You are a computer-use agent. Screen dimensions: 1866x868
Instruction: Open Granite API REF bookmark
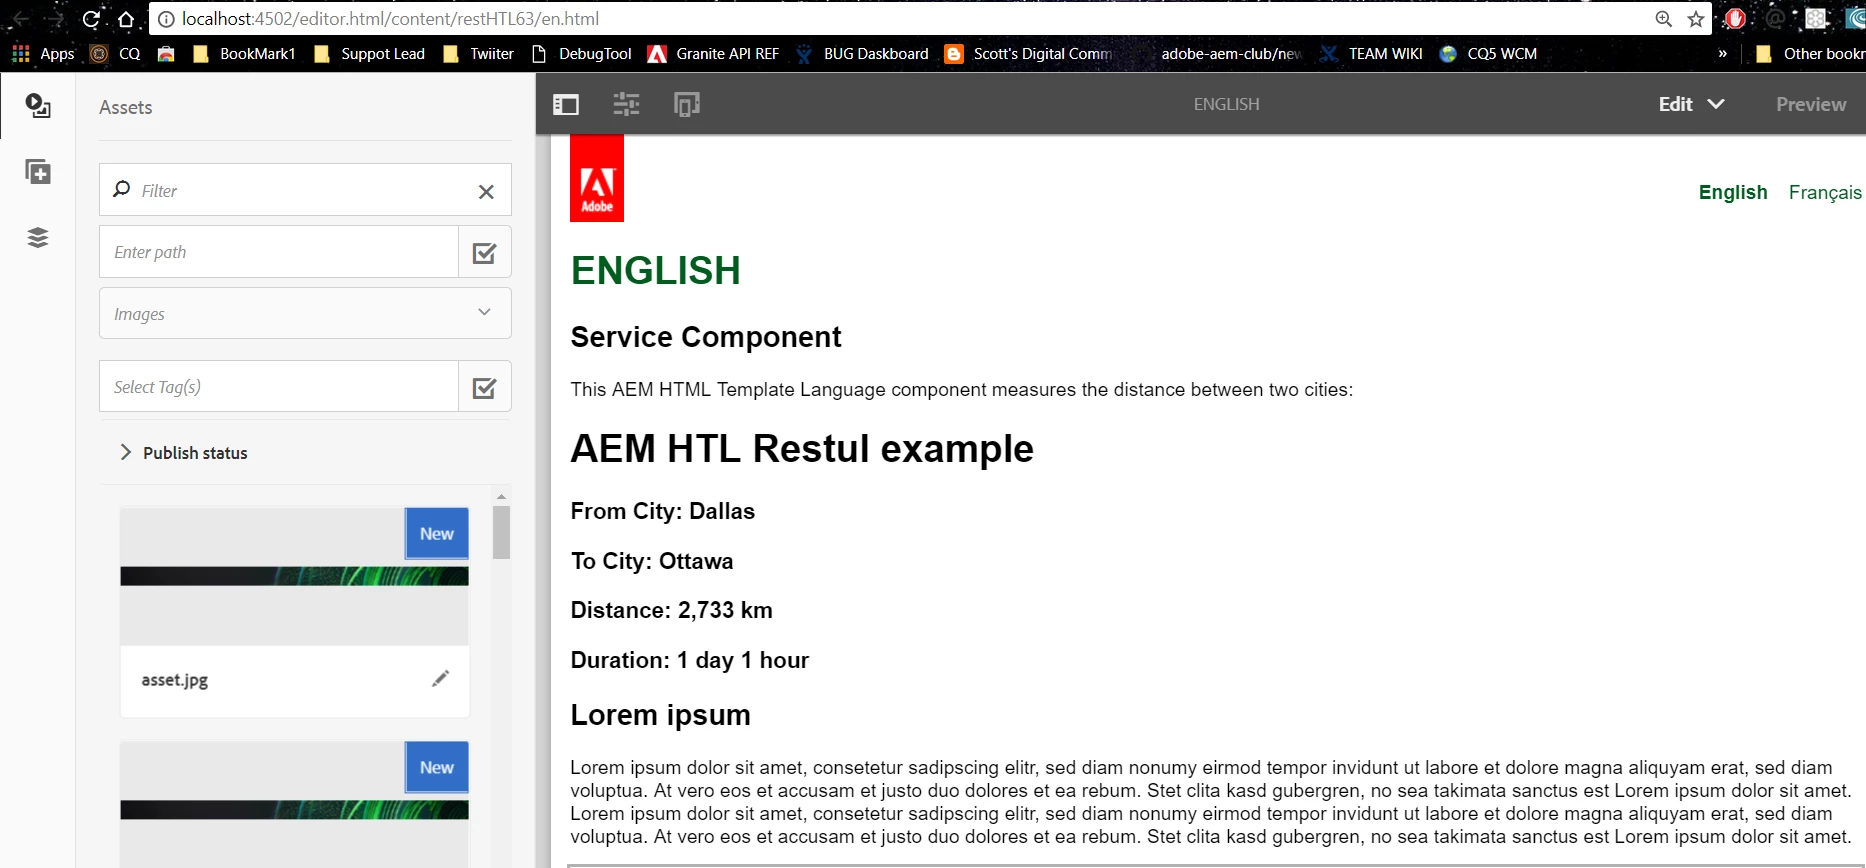point(714,54)
